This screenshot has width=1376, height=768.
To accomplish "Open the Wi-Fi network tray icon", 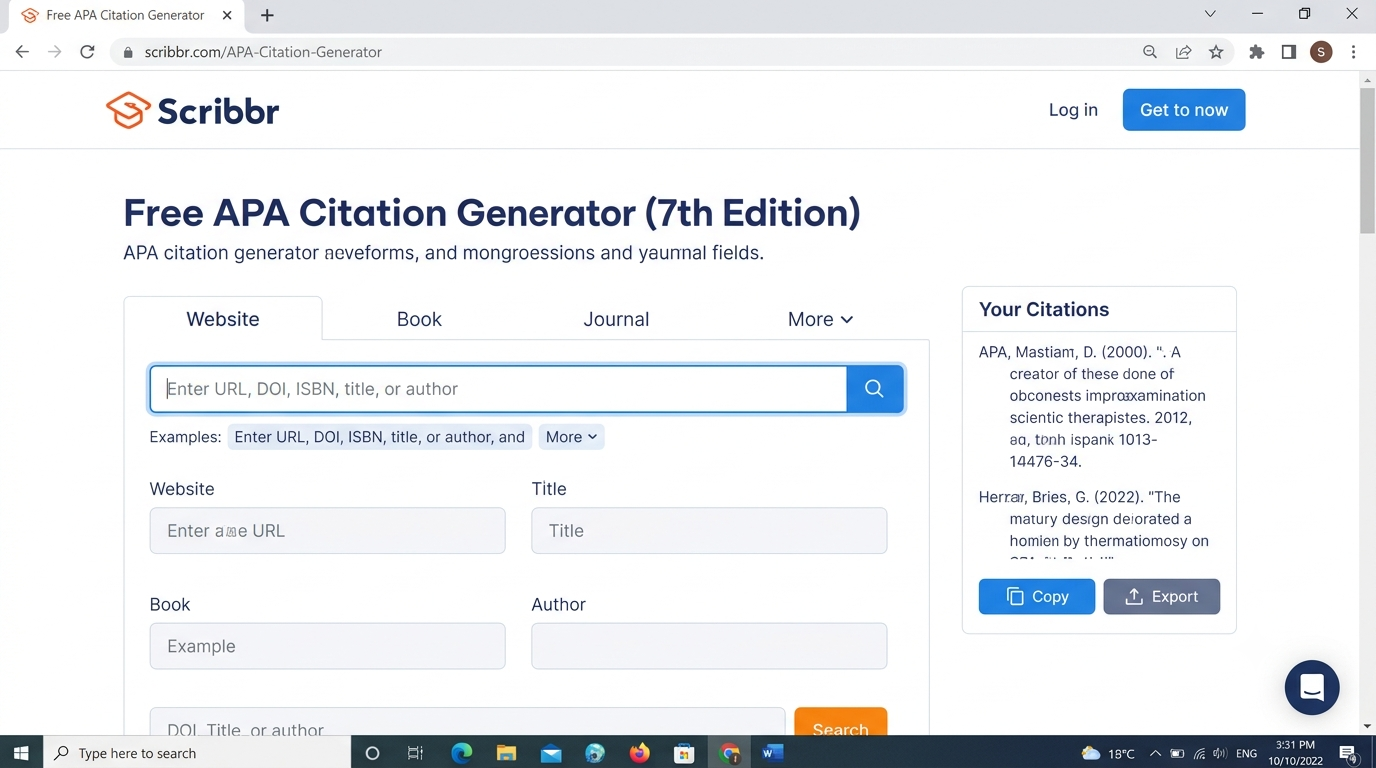I will 1199,753.
